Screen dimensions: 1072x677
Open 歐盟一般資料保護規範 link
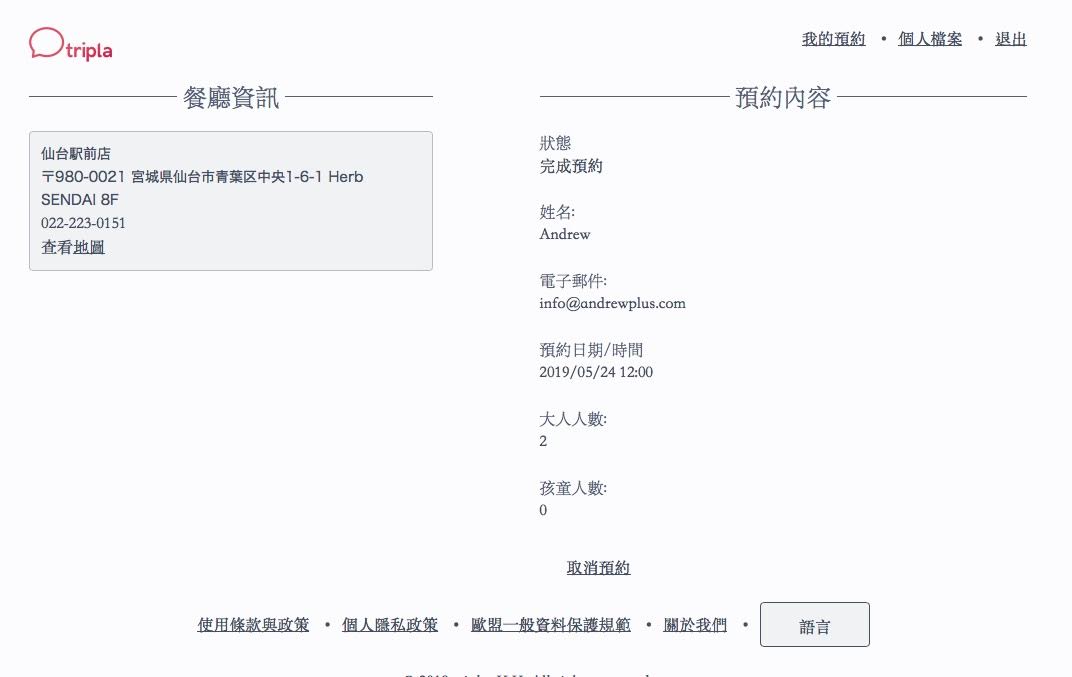click(x=550, y=624)
